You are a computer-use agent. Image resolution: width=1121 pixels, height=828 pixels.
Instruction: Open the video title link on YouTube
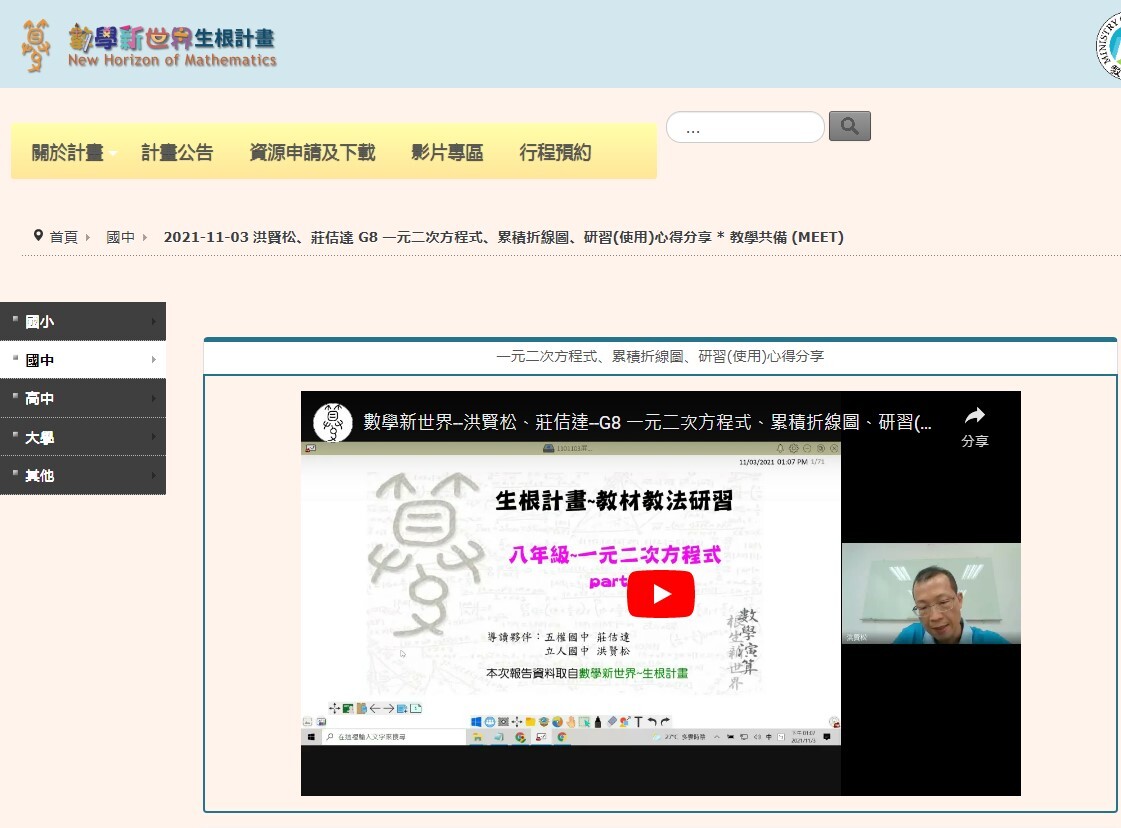coord(647,422)
